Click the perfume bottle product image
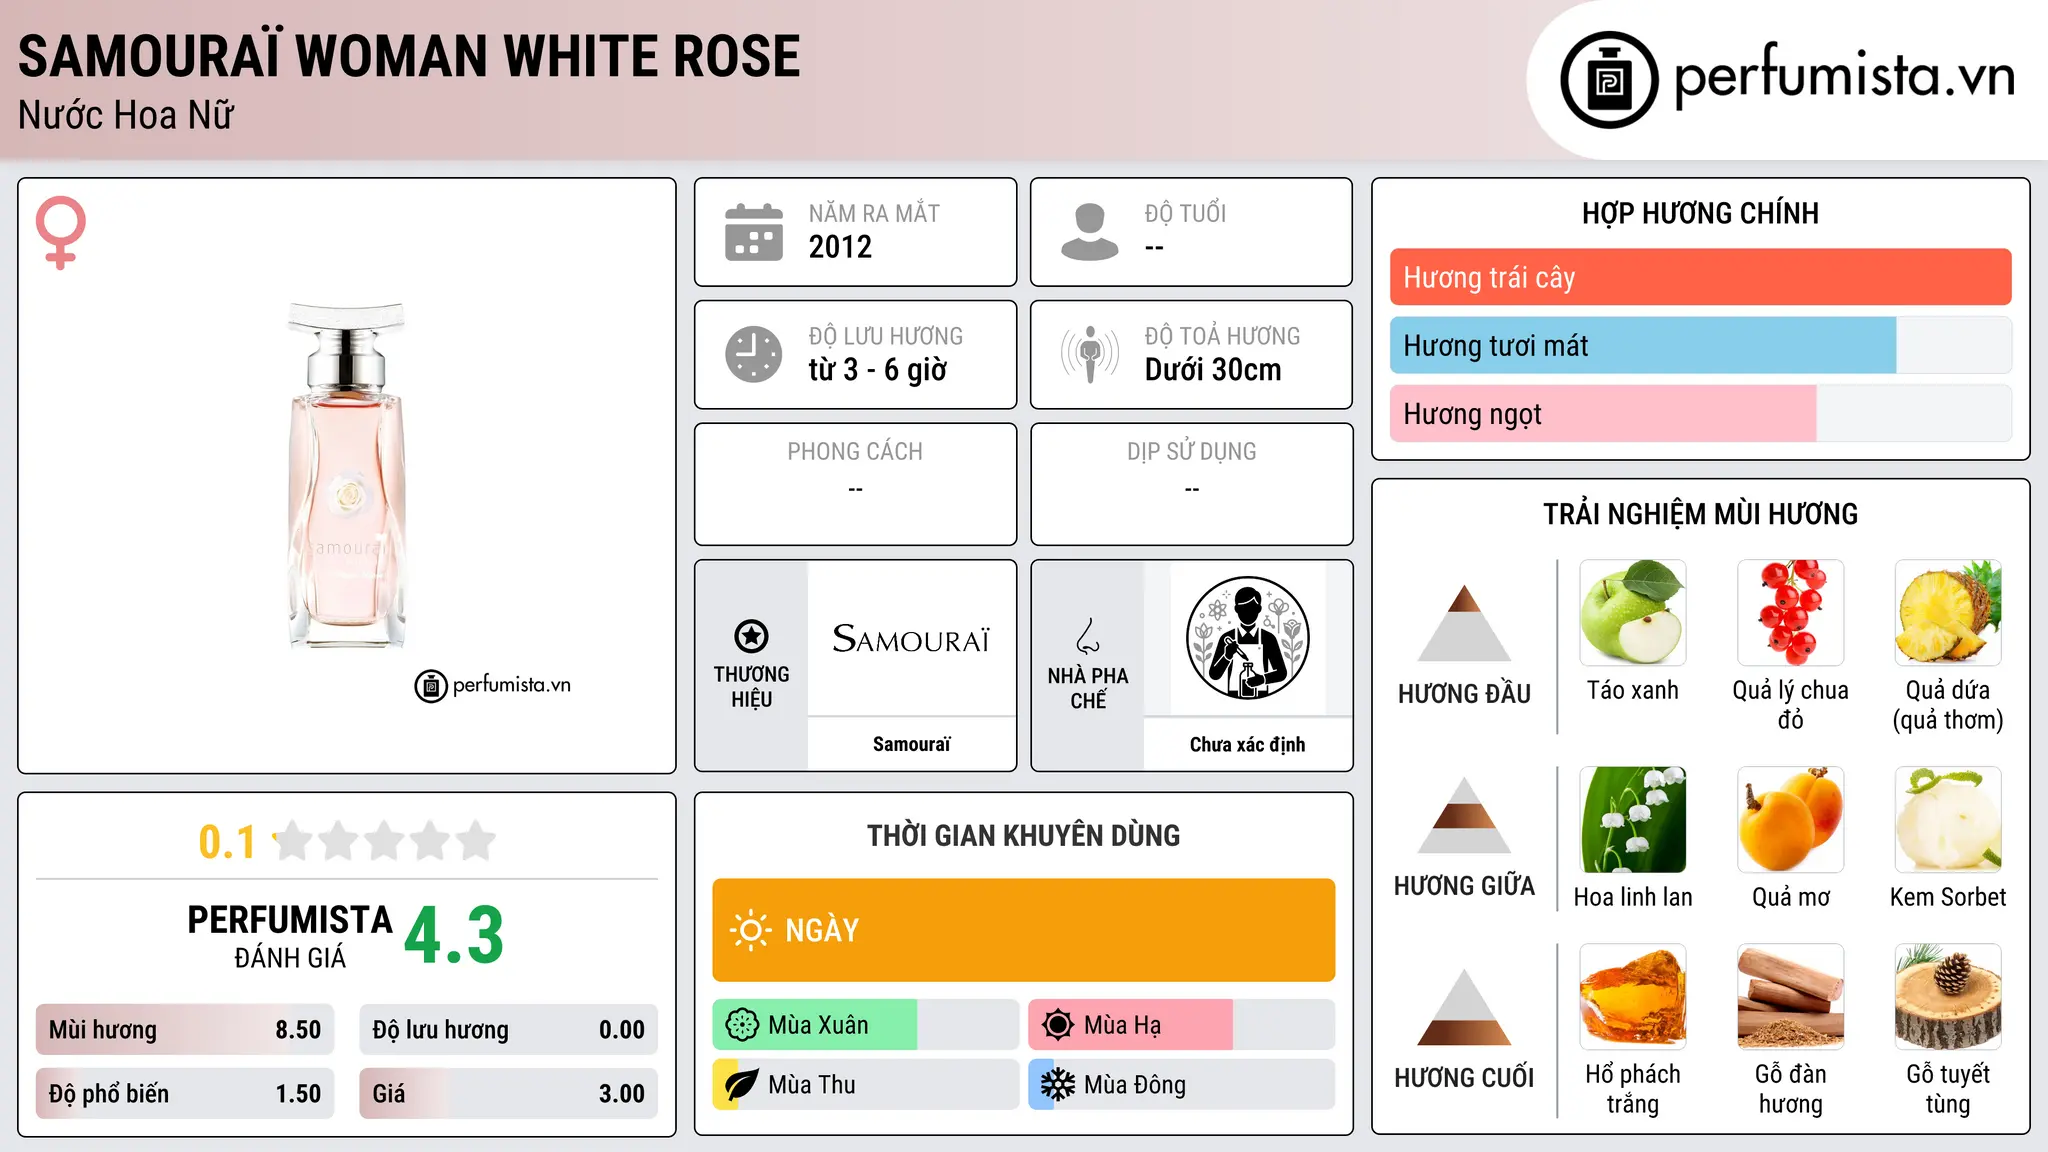The height and width of the screenshot is (1152, 2048). coord(347,476)
